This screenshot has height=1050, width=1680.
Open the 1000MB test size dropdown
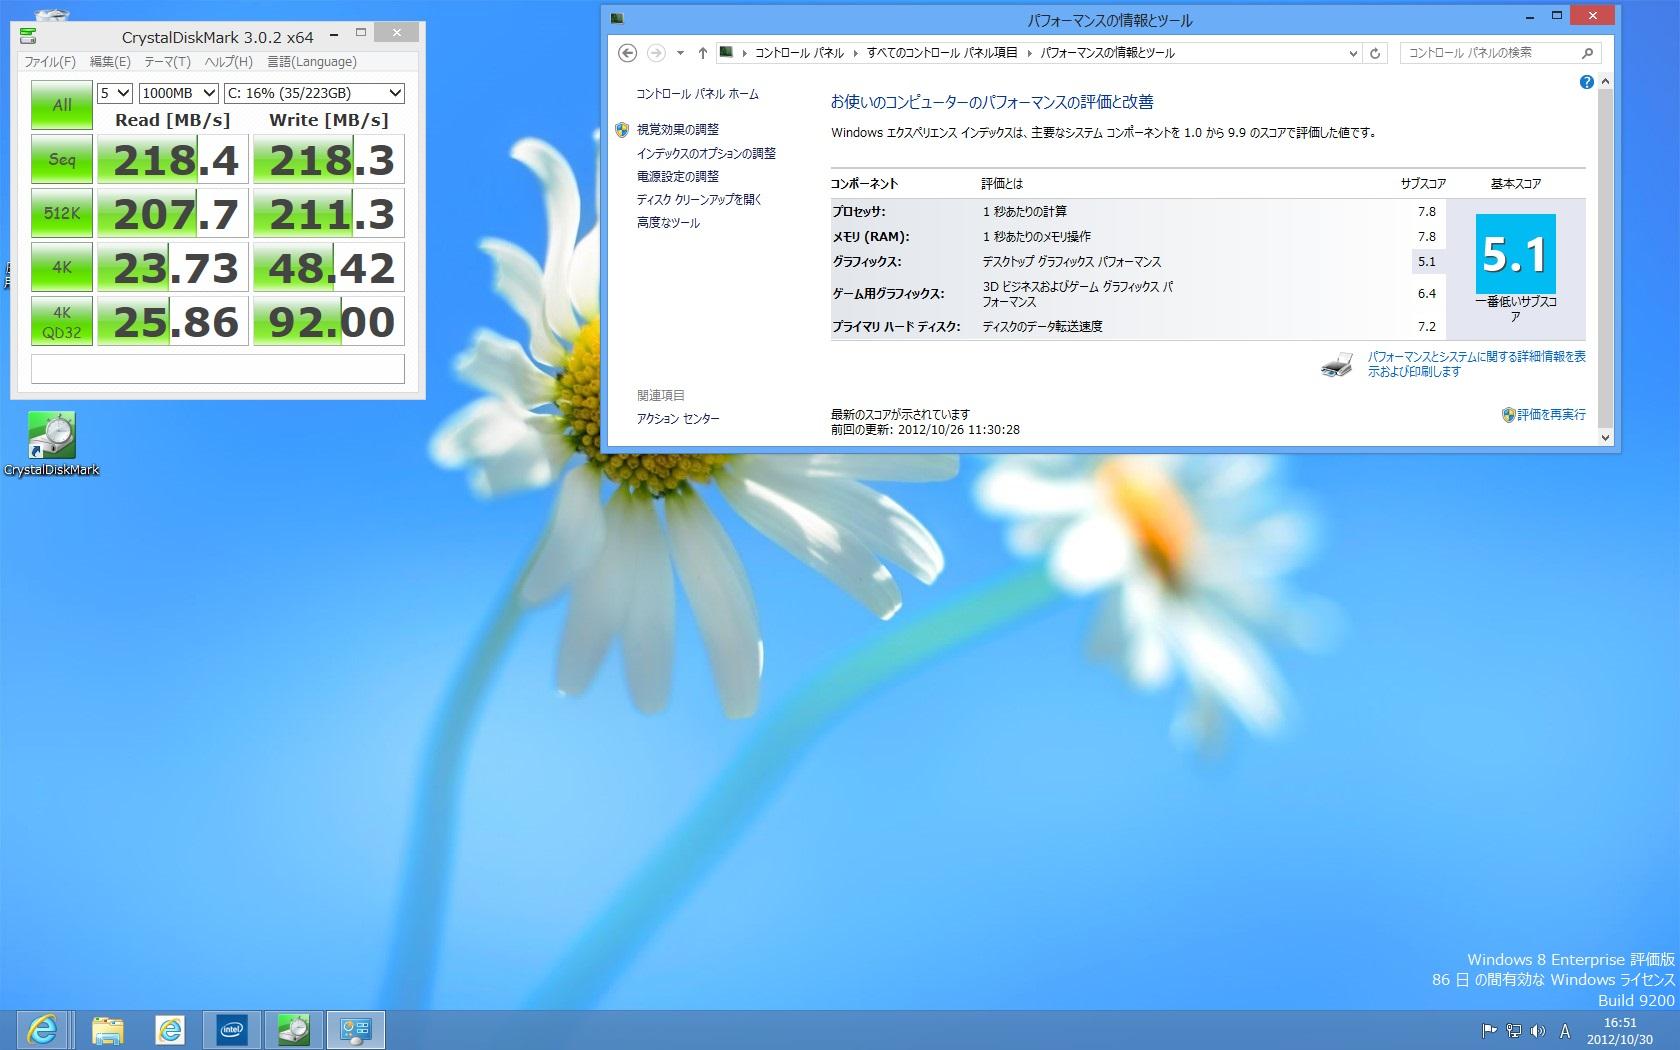(x=178, y=93)
